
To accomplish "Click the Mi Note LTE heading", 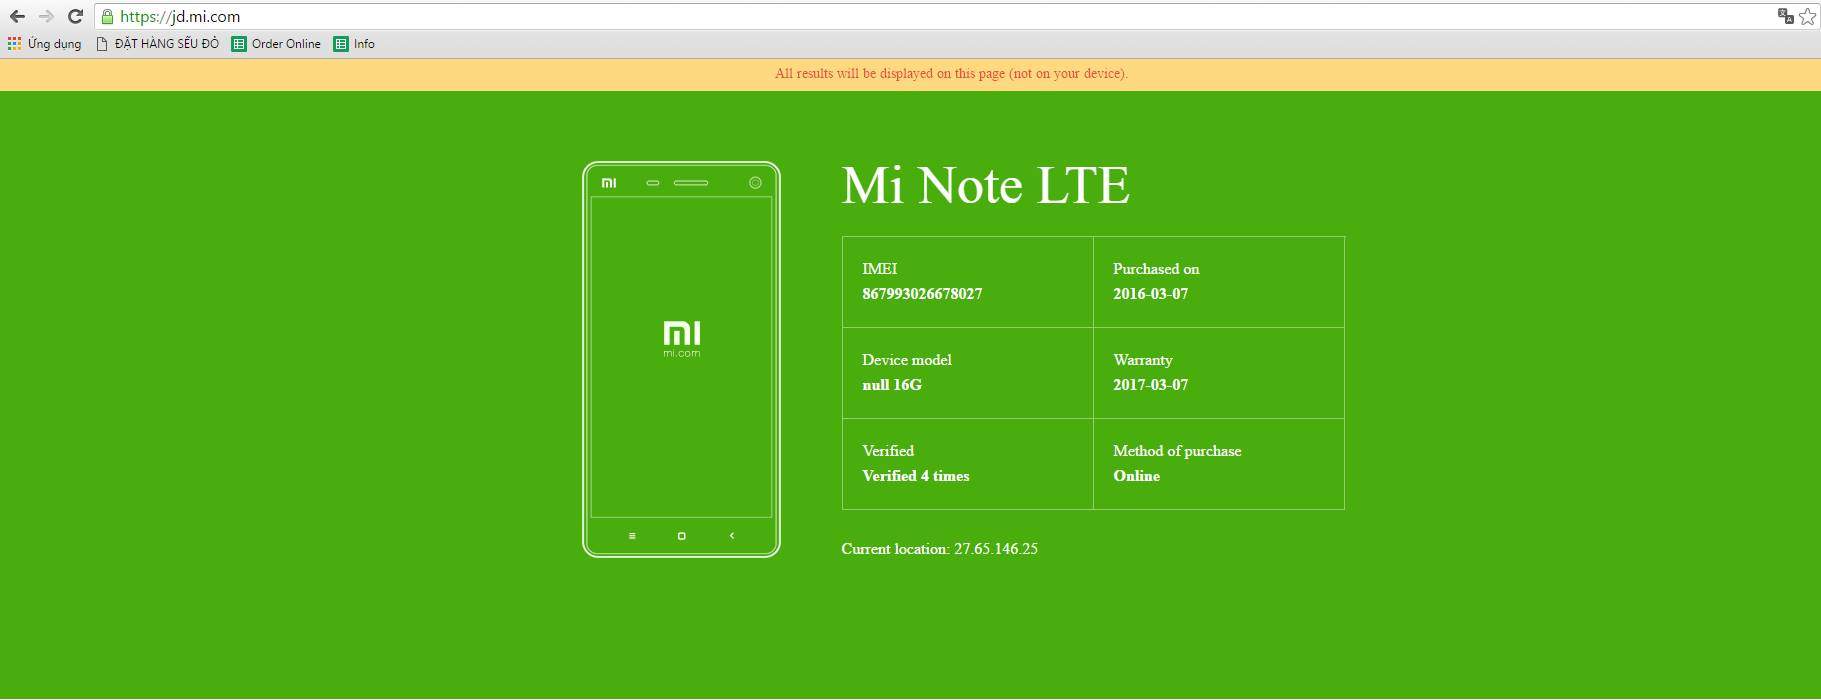I will [985, 186].
